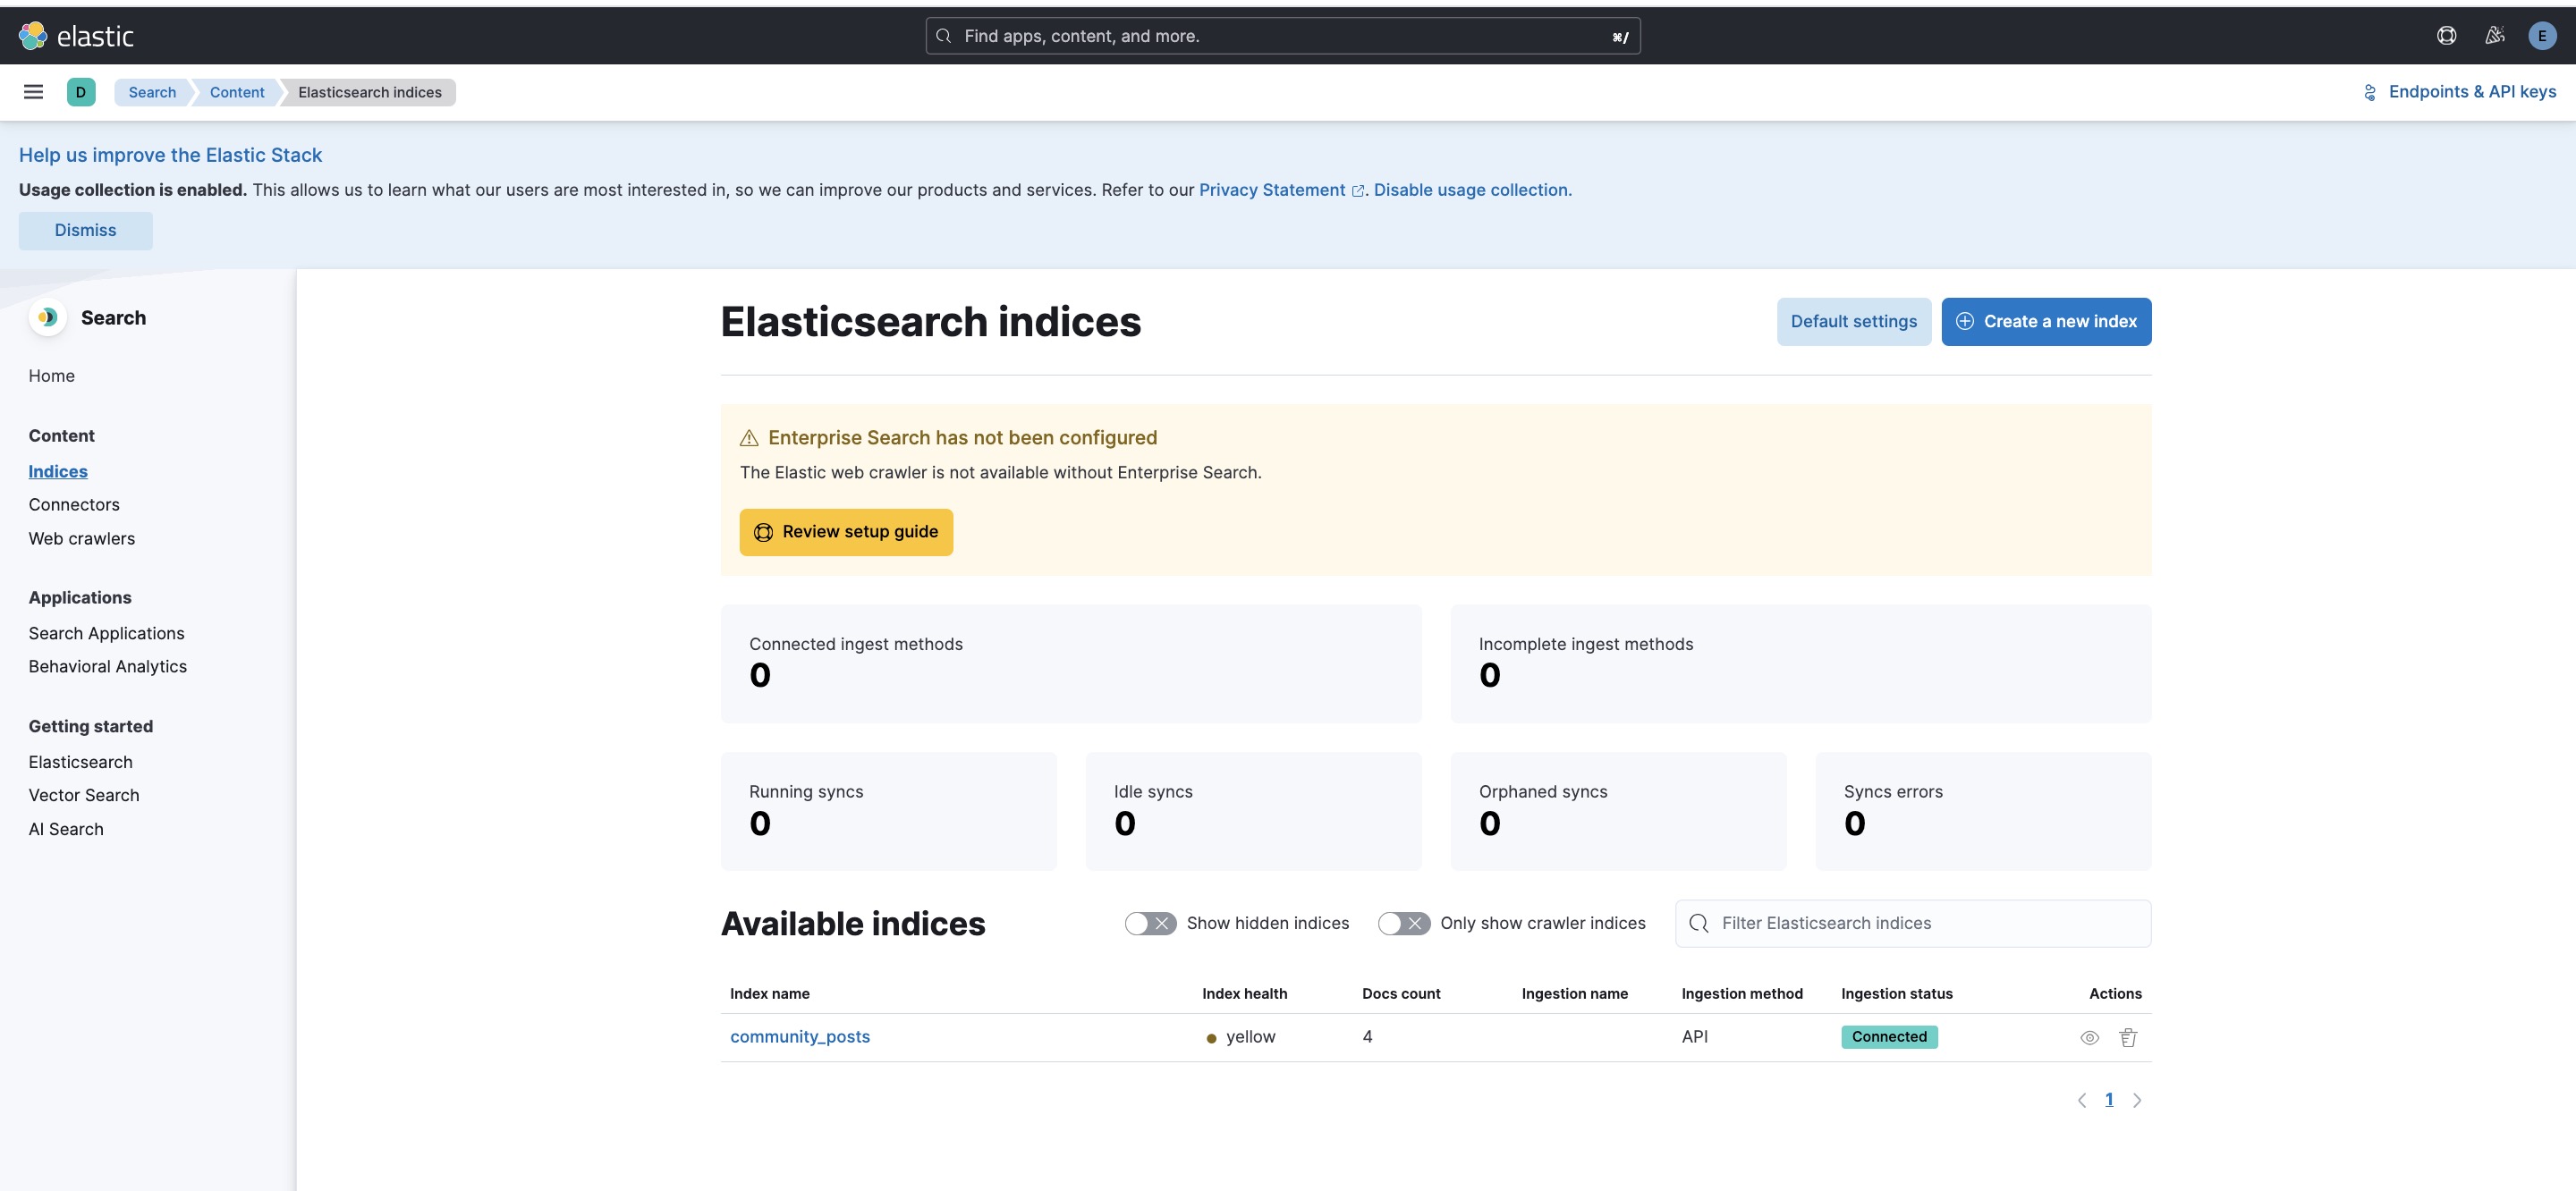
Task: Open the help menu icon
Action: point(2446,36)
